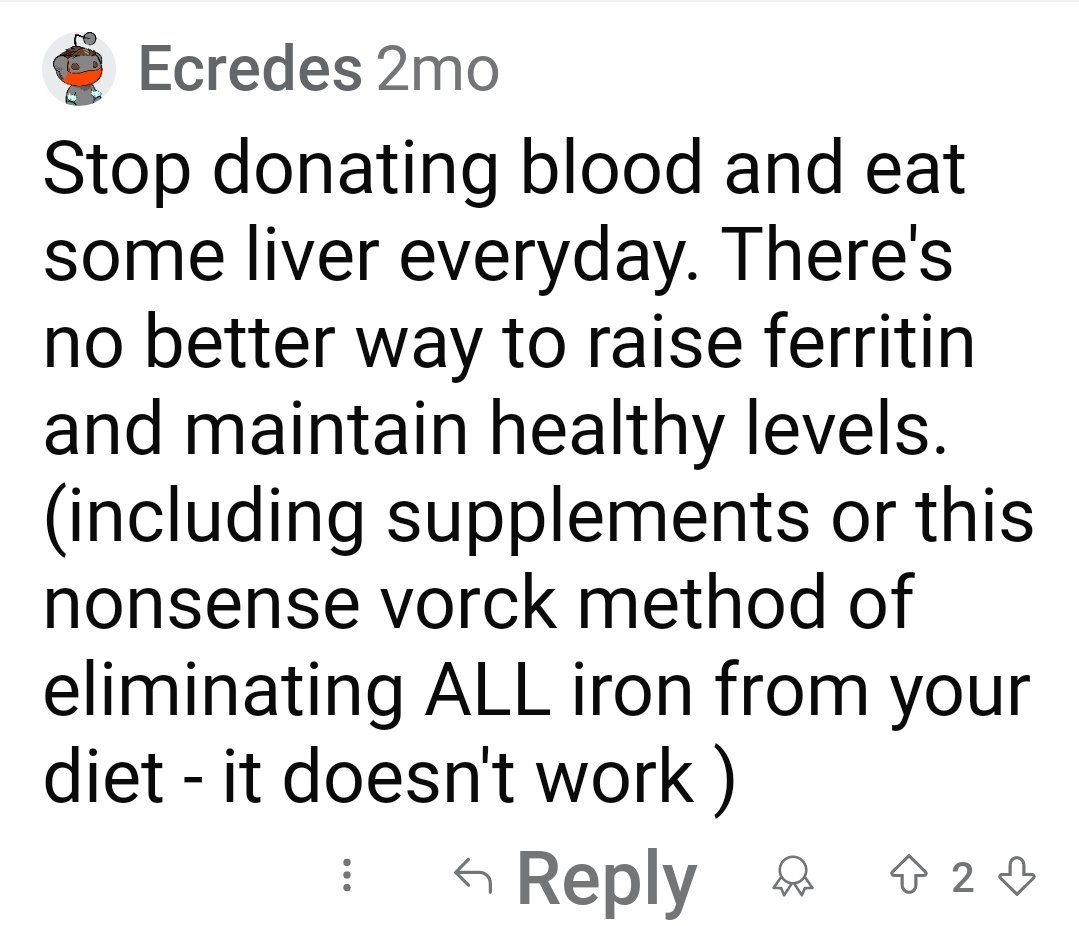
Task: Click the phrase "it doesn't work"
Action: (x=459, y=775)
